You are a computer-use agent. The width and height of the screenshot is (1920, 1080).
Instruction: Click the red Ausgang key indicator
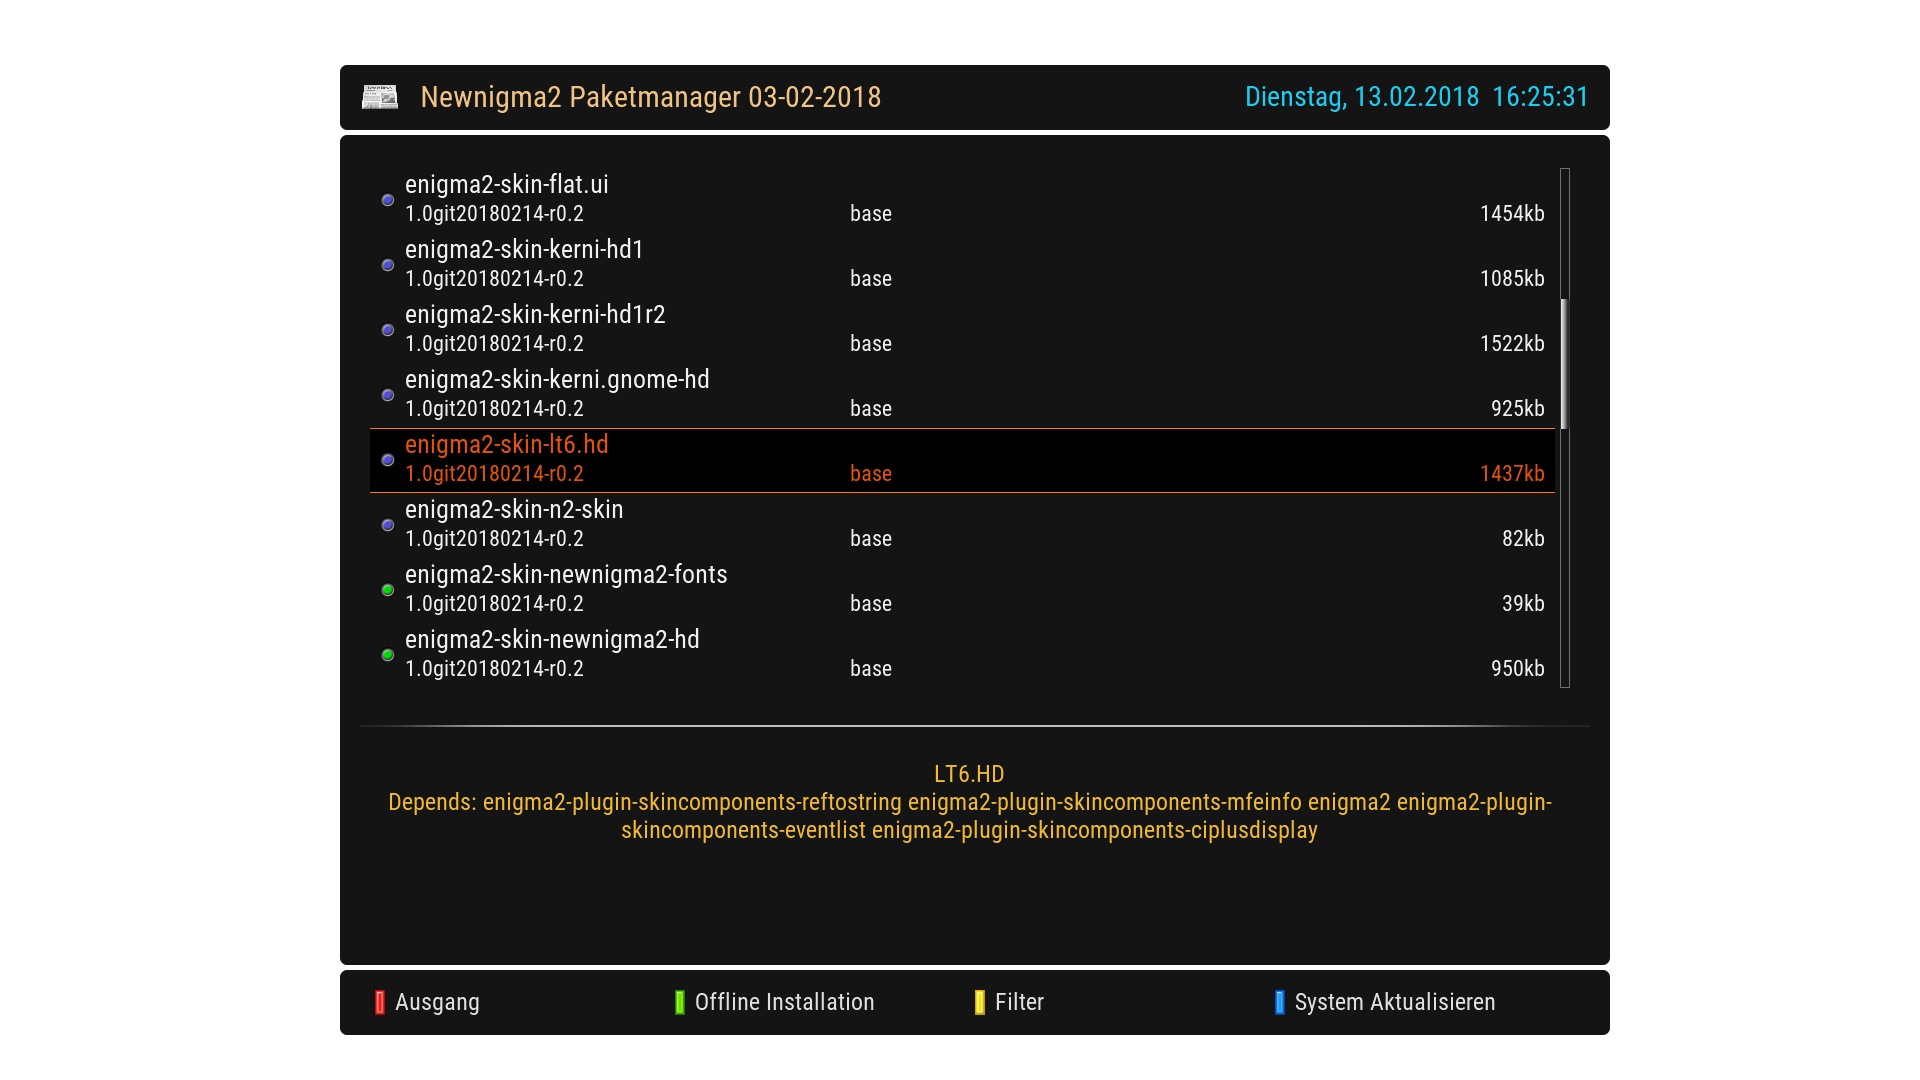pyautogui.click(x=380, y=1002)
